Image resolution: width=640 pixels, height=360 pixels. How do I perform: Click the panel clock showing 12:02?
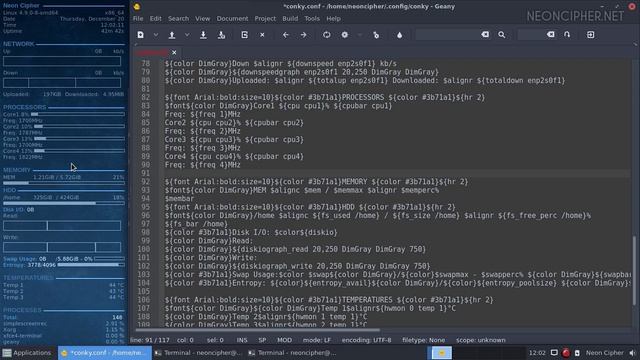(537, 353)
